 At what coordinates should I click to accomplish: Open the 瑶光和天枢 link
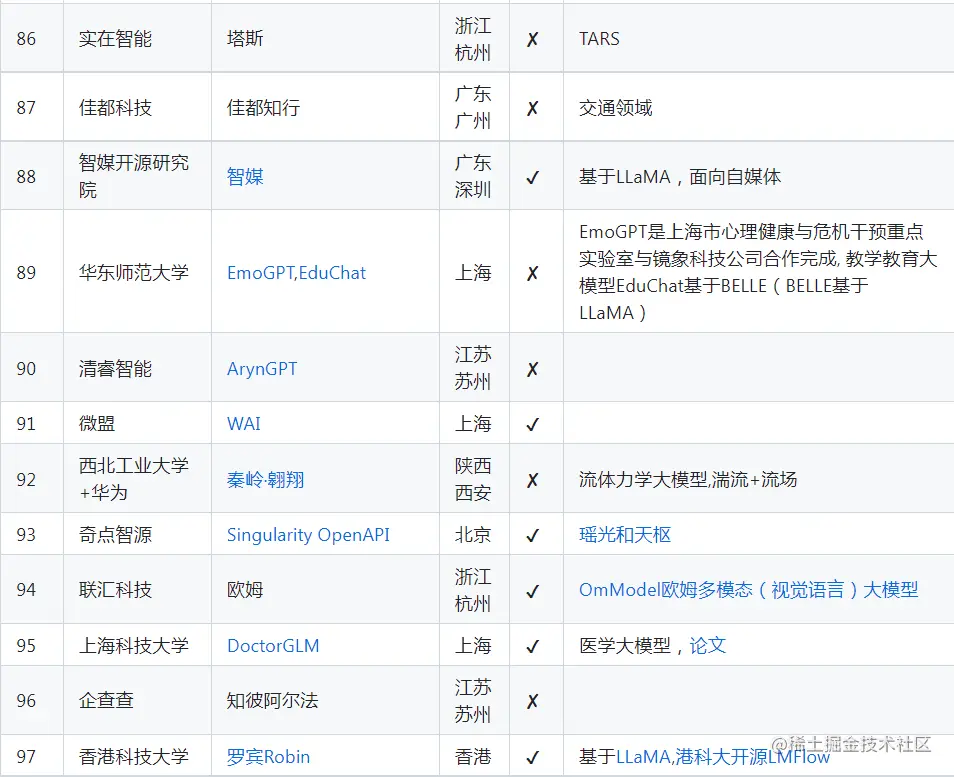[x=626, y=534]
